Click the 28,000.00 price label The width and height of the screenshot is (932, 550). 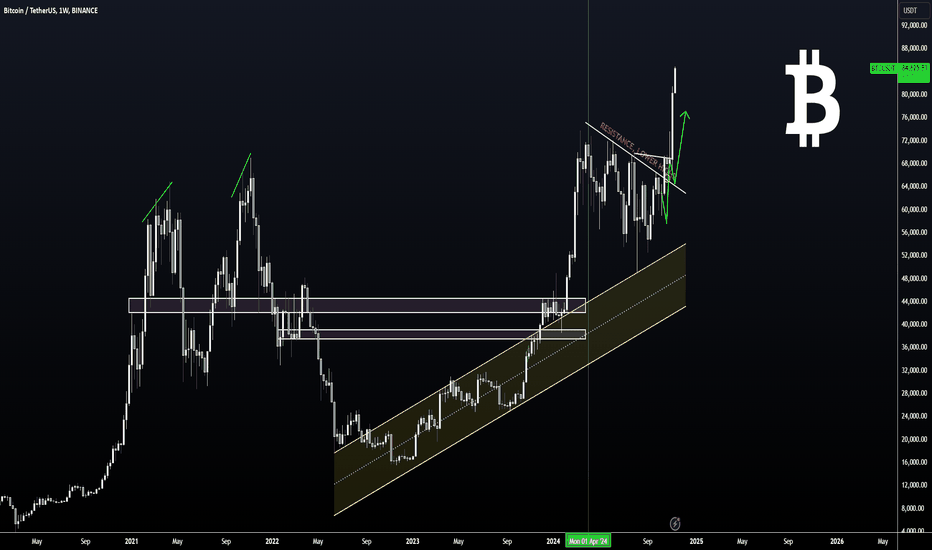pos(914,394)
